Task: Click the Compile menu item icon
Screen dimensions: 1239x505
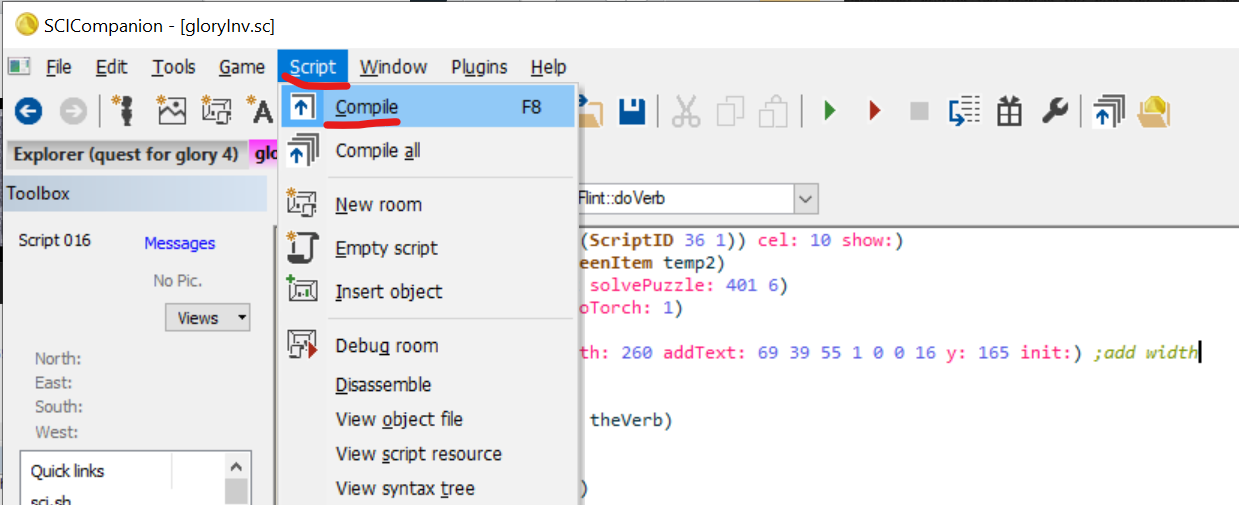Action: click(x=302, y=107)
